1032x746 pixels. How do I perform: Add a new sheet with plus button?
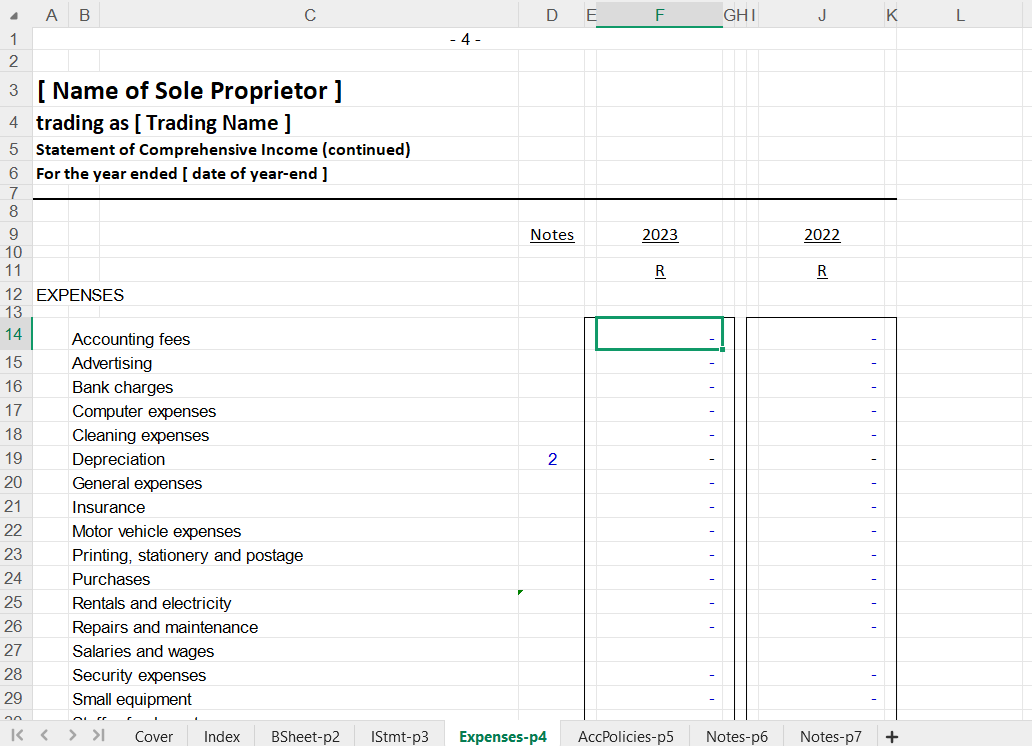[x=891, y=736]
